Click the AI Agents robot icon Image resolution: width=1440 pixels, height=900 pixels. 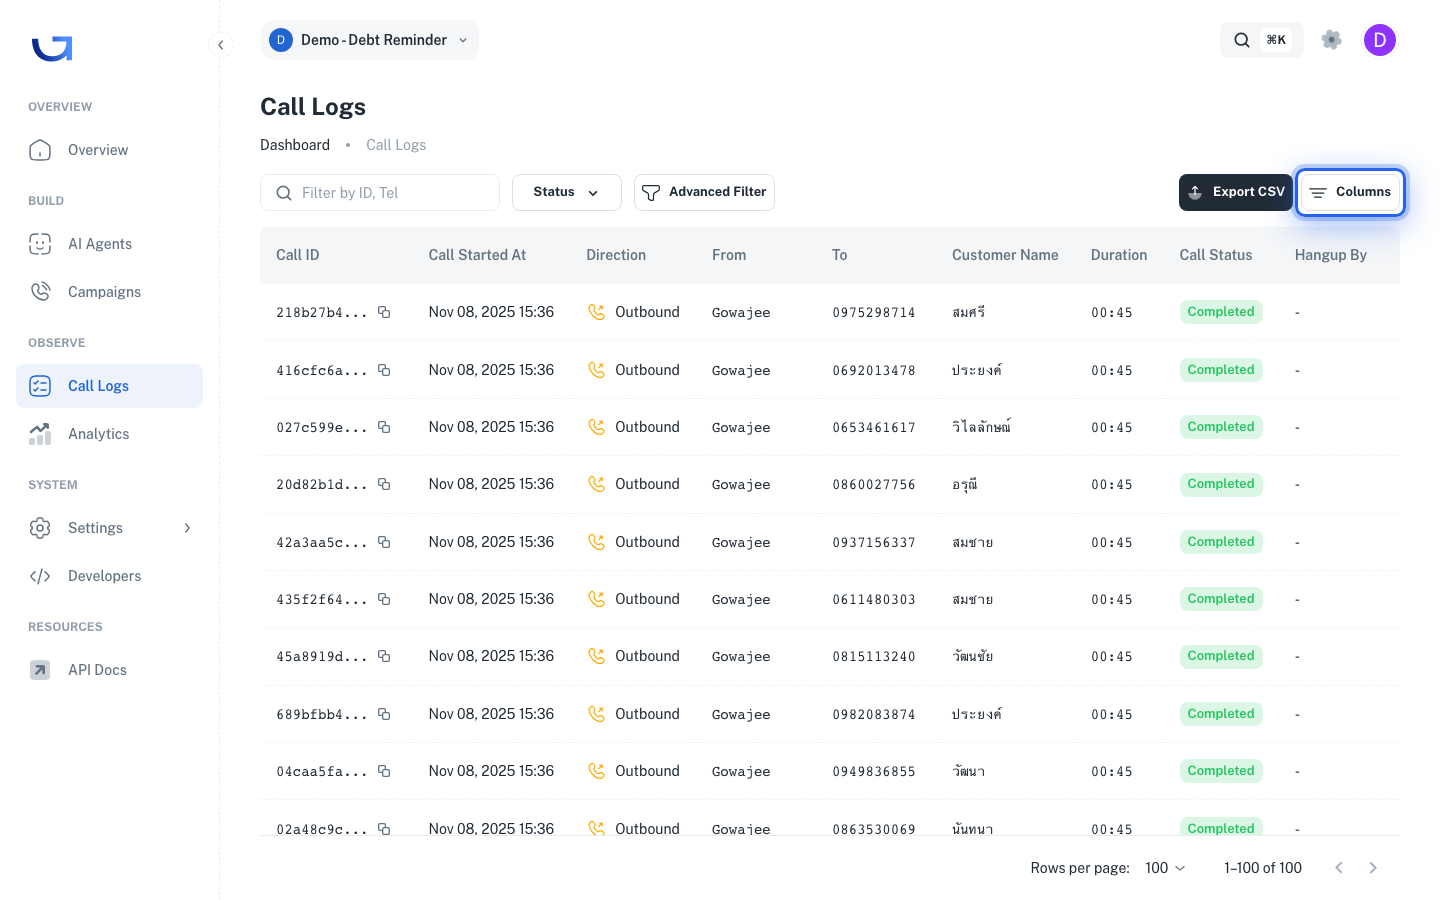tap(40, 244)
